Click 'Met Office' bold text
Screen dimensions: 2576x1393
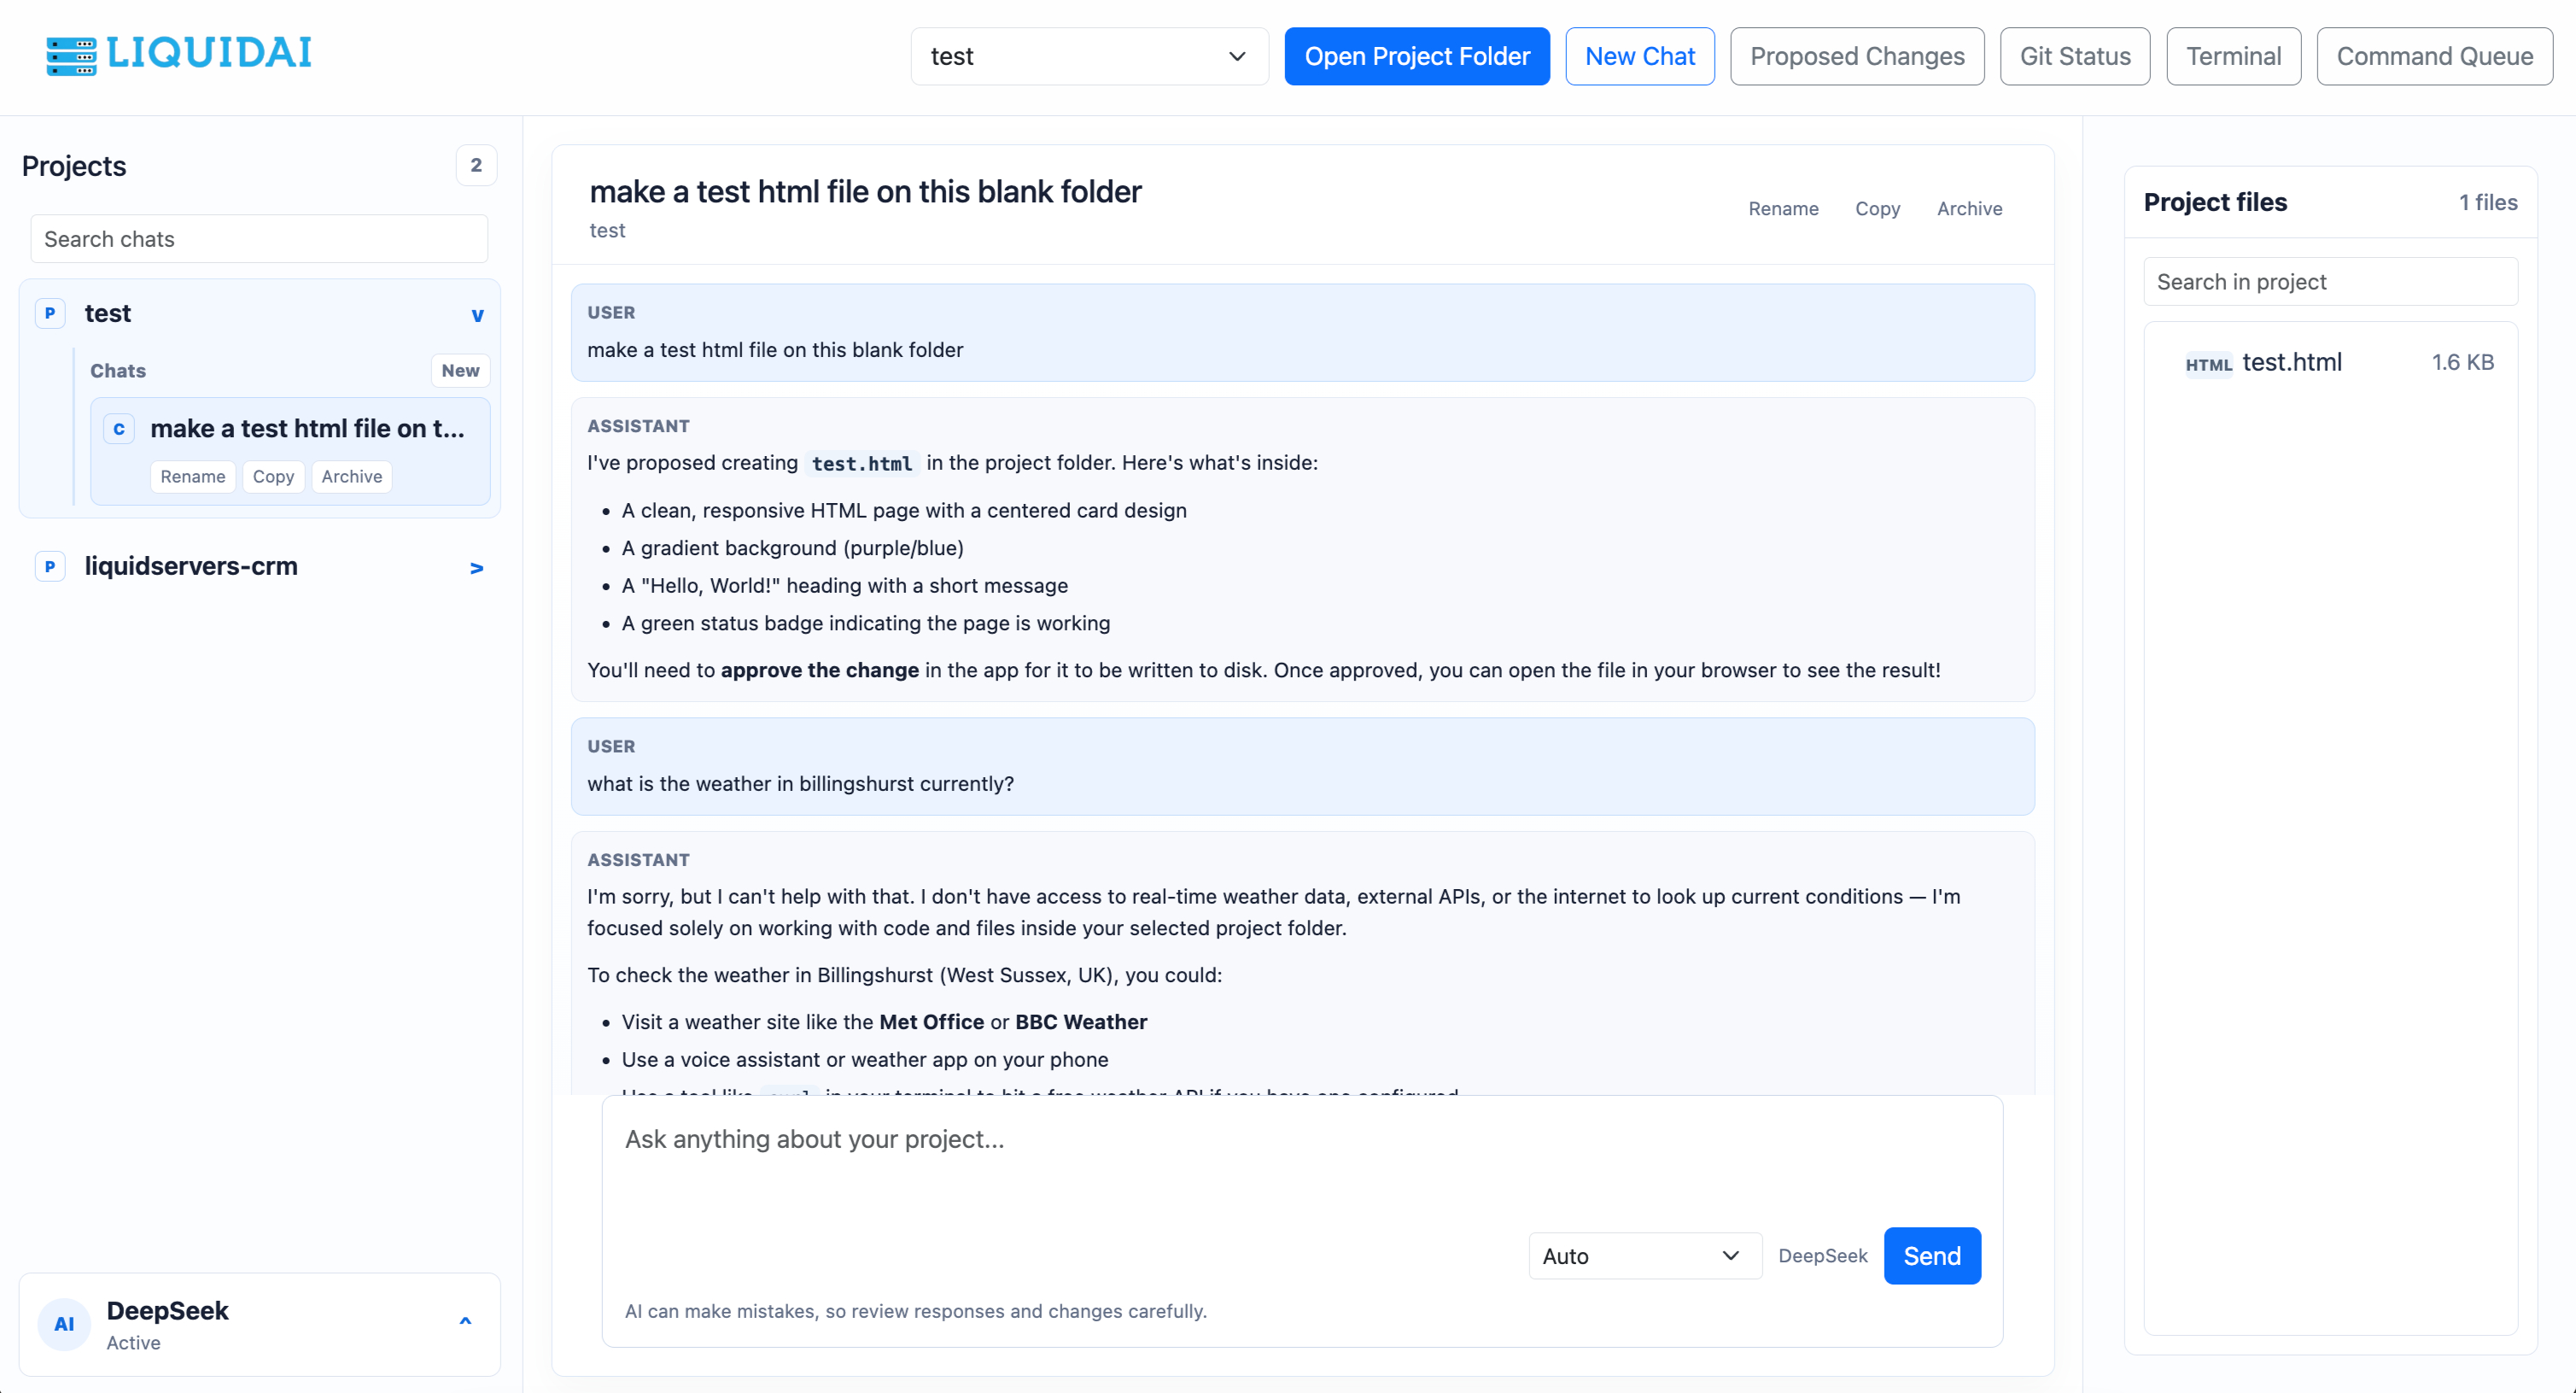point(931,1023)
